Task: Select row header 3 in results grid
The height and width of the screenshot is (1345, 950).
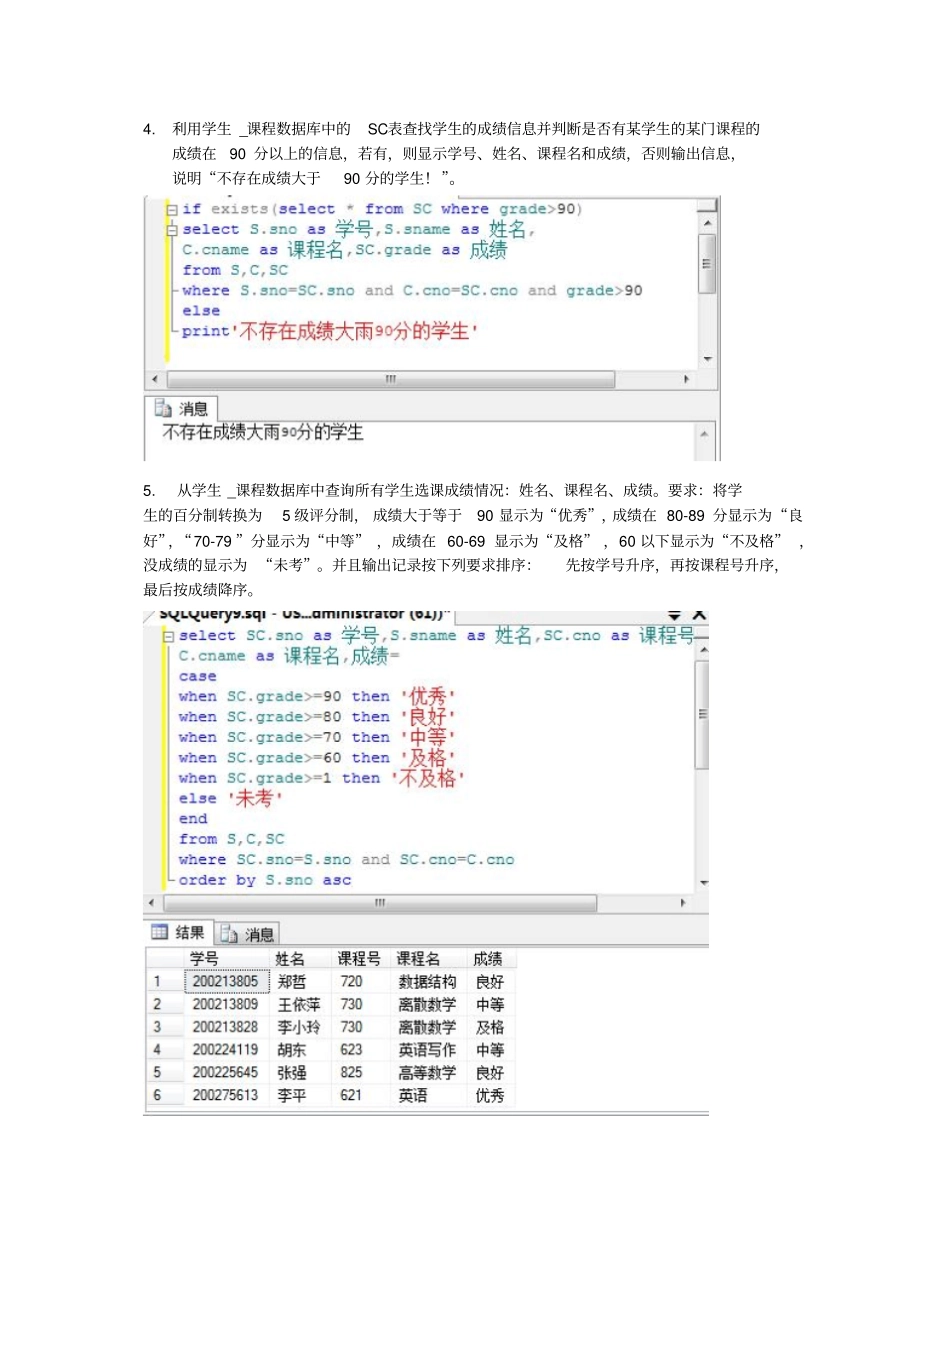Action: coord(164,1027)
